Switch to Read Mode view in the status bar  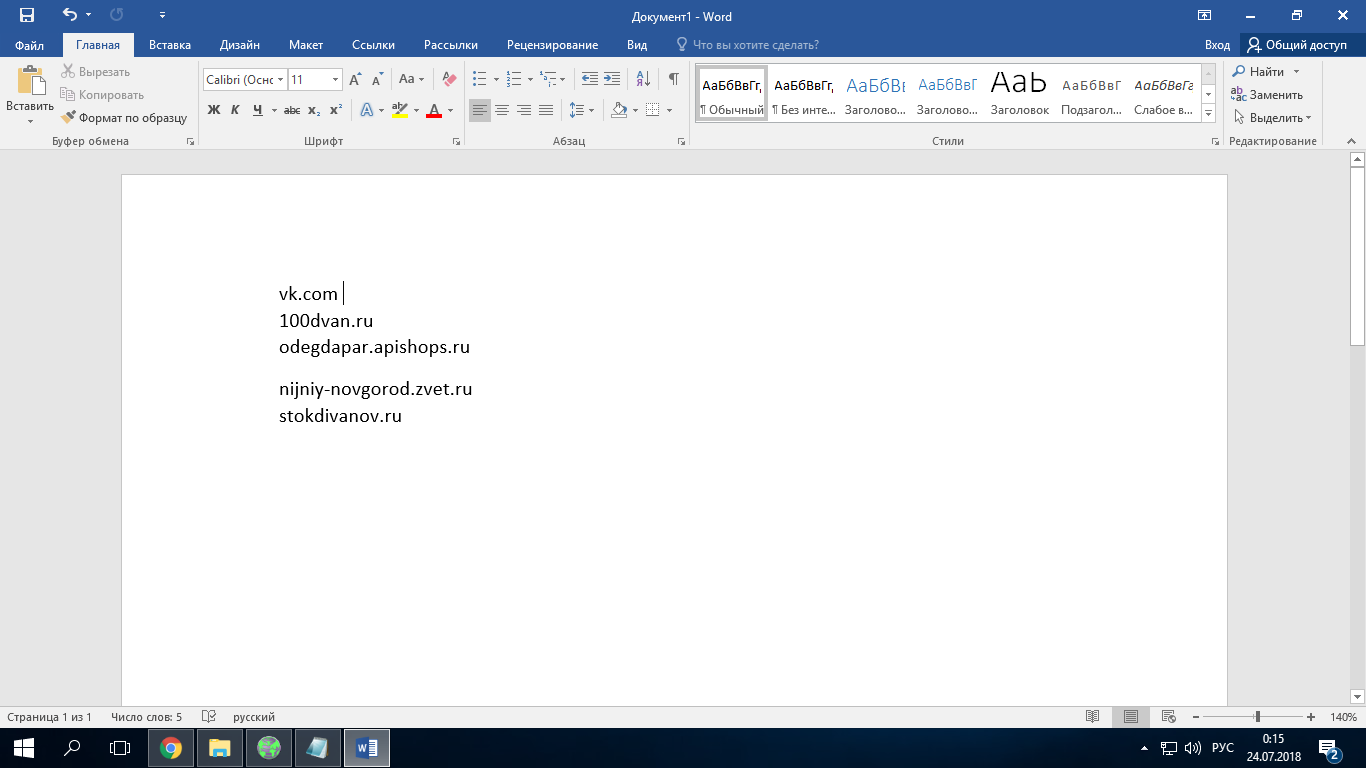point(1093,717)
